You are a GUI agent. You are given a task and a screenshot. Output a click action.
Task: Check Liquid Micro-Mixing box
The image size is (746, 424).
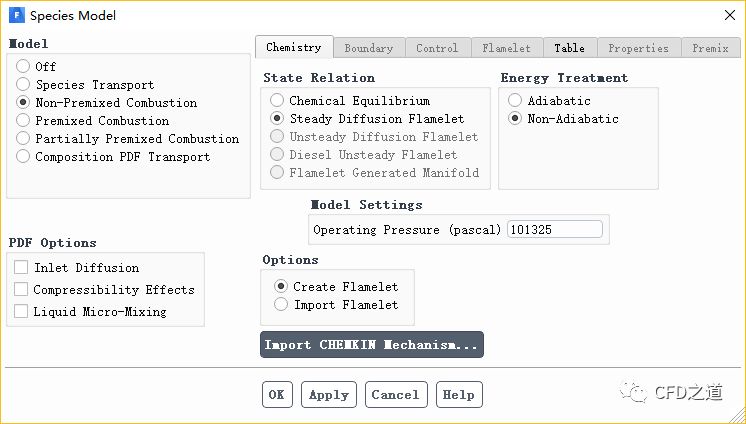pyautogui.click(x=21, y=312)
